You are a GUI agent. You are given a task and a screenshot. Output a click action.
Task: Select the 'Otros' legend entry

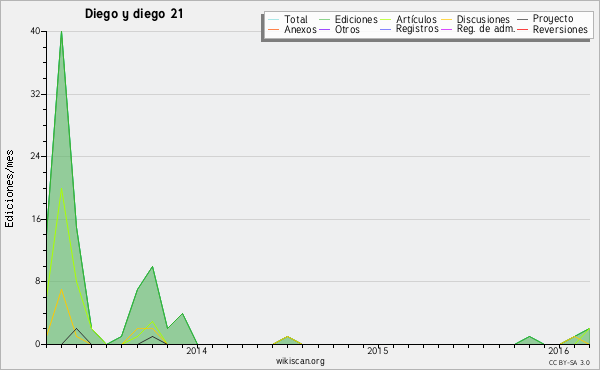coord(347,29)
